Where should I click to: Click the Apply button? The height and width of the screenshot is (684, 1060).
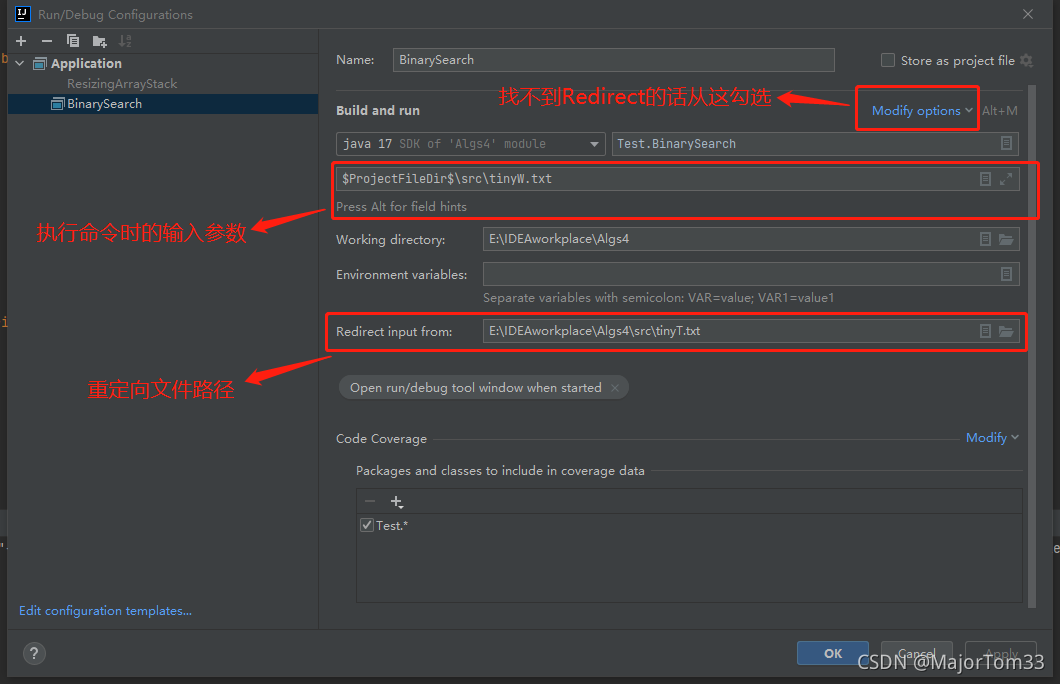[1001, 653]
